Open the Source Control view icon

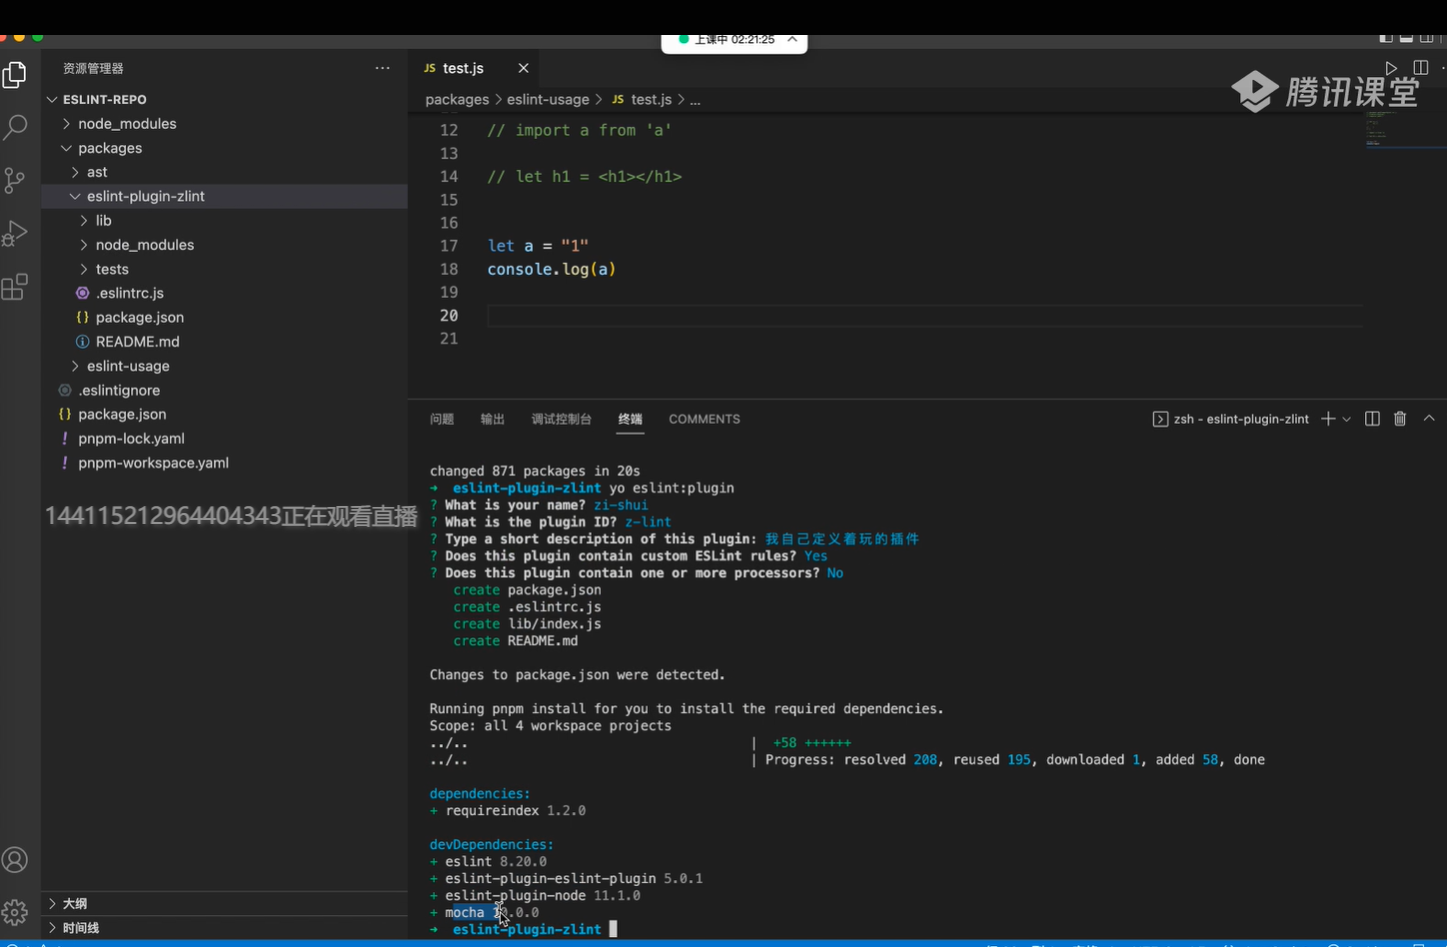[15, 180]
